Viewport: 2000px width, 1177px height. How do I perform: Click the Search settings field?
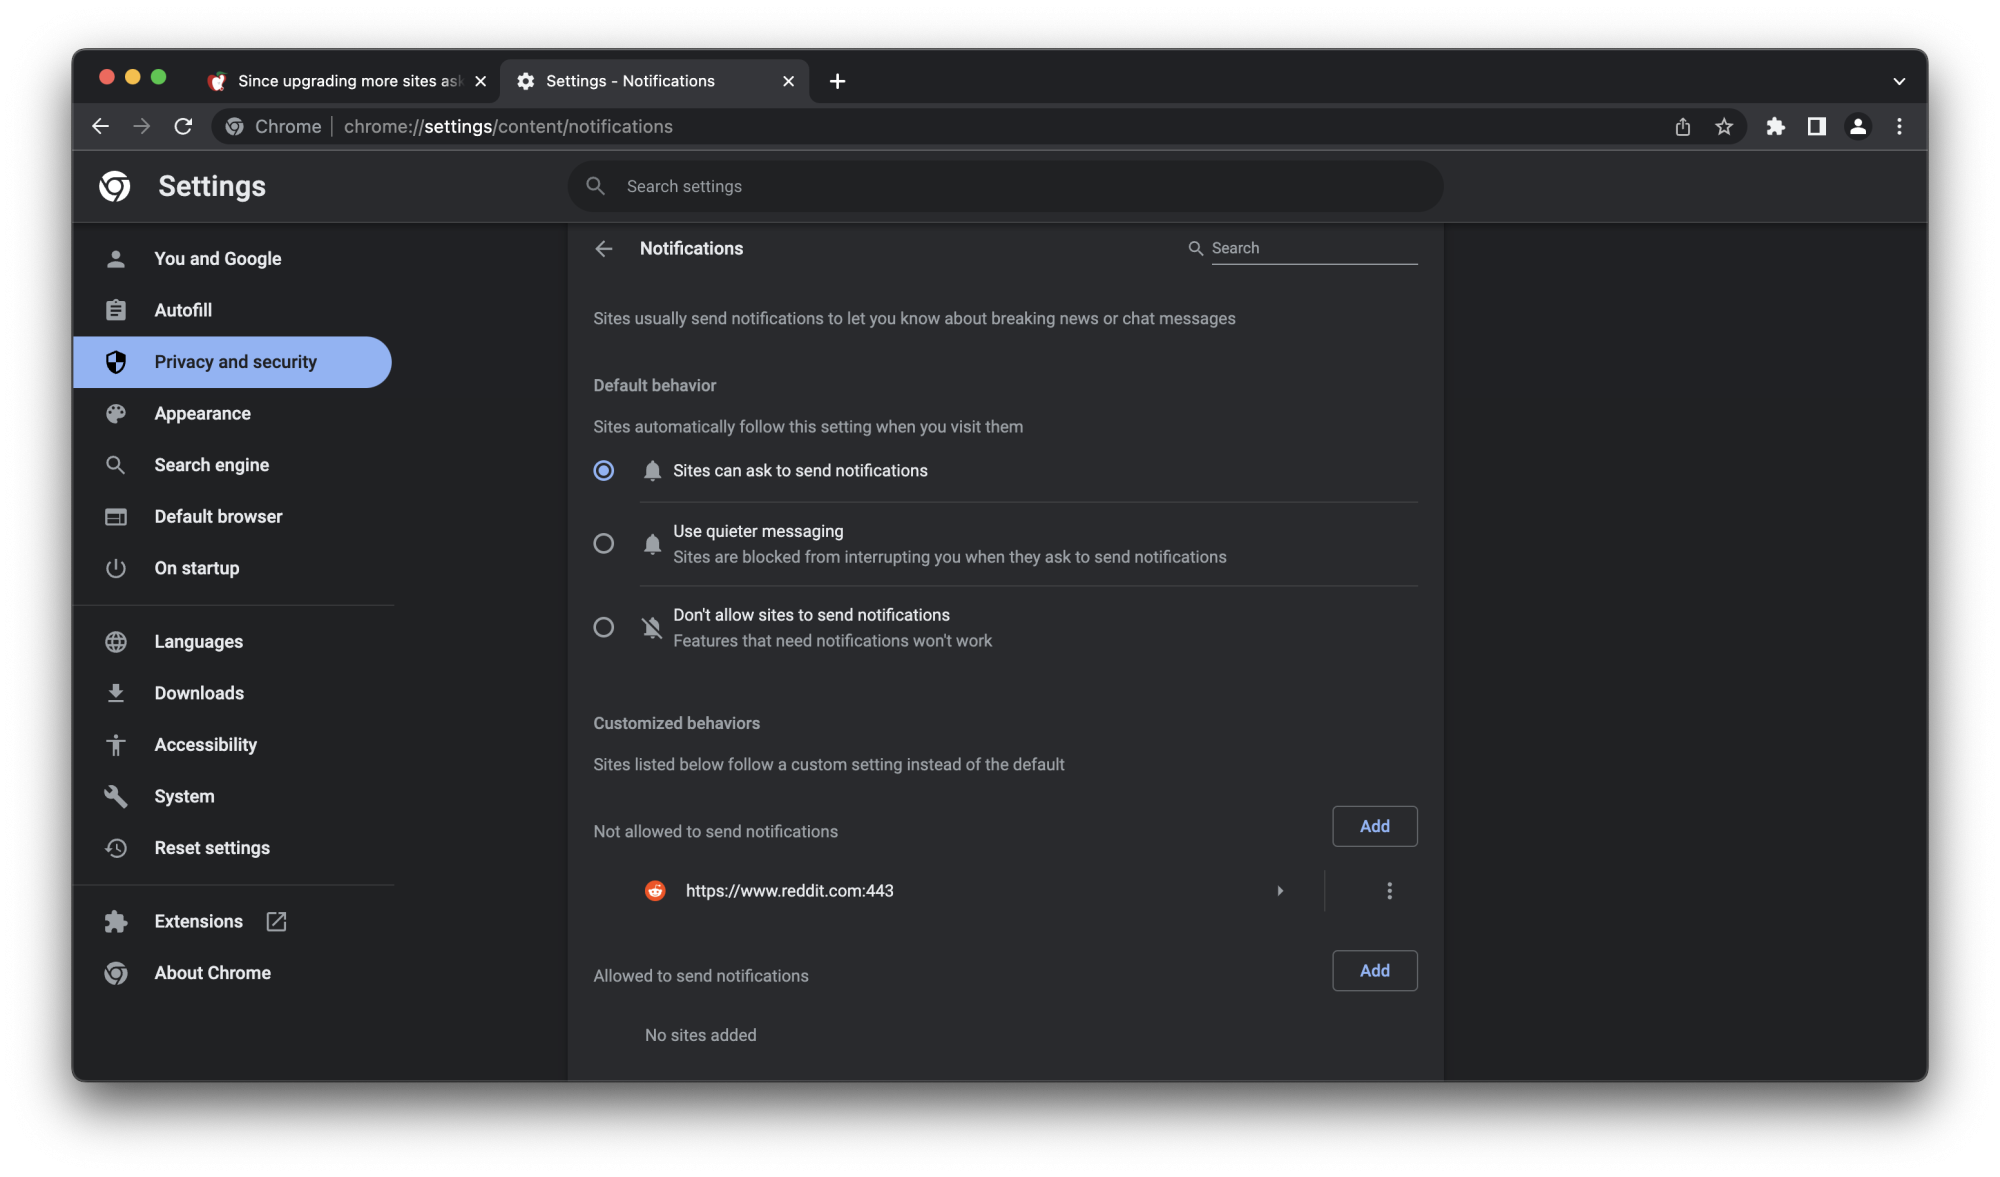1005,187
